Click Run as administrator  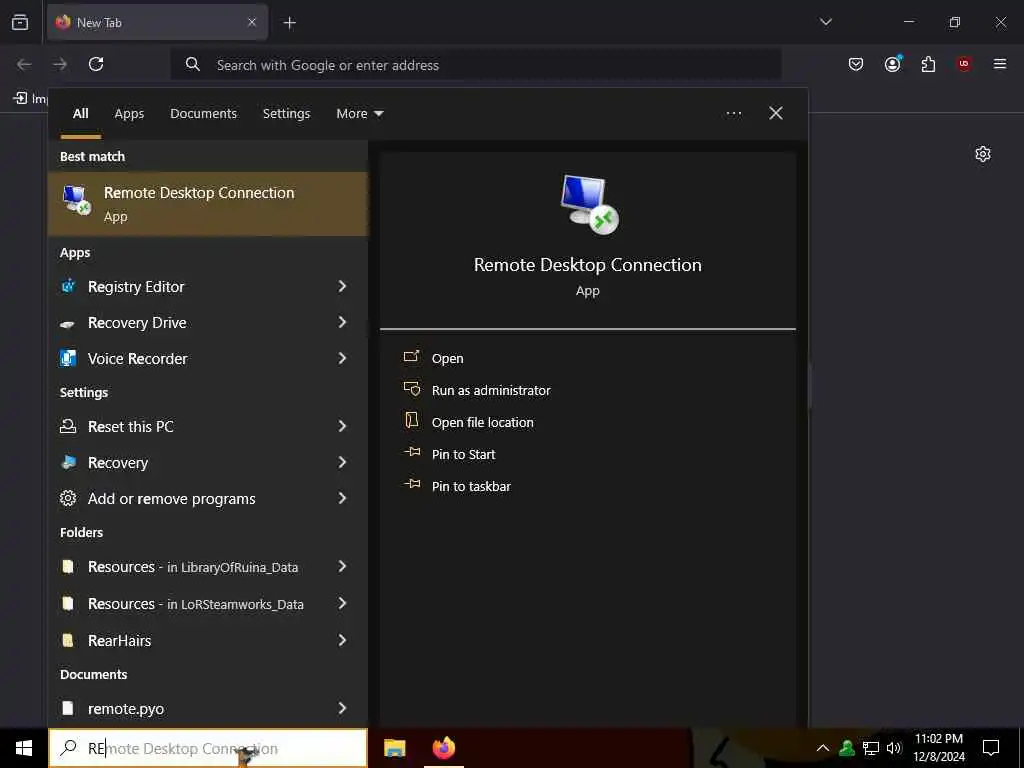pos(490,391)
